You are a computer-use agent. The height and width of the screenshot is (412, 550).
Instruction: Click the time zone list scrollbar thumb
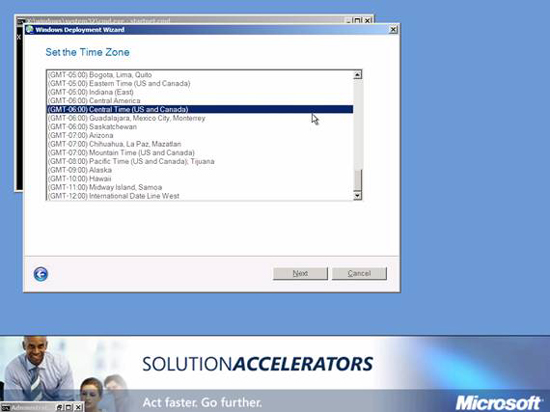pyautogui.click(x=357, y=180)
